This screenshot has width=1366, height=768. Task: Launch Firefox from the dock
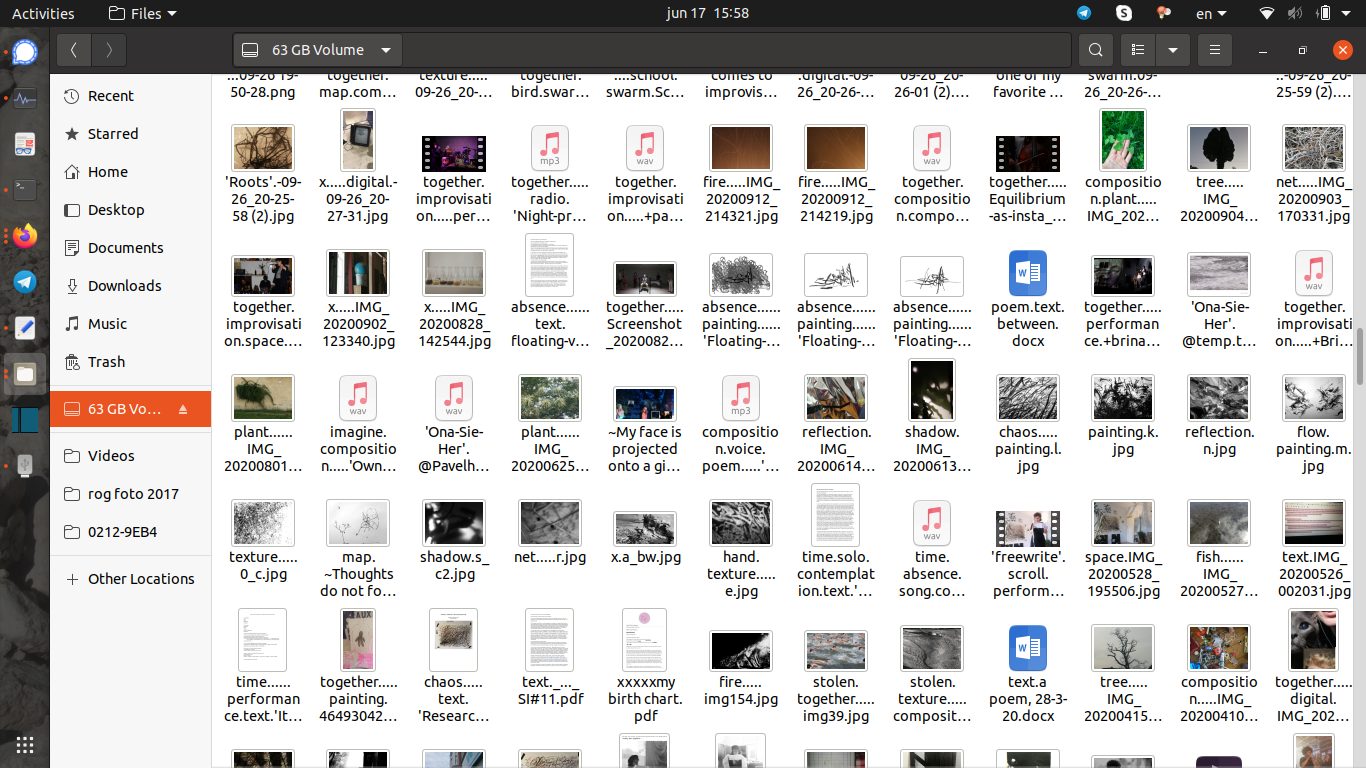(25, 236)
